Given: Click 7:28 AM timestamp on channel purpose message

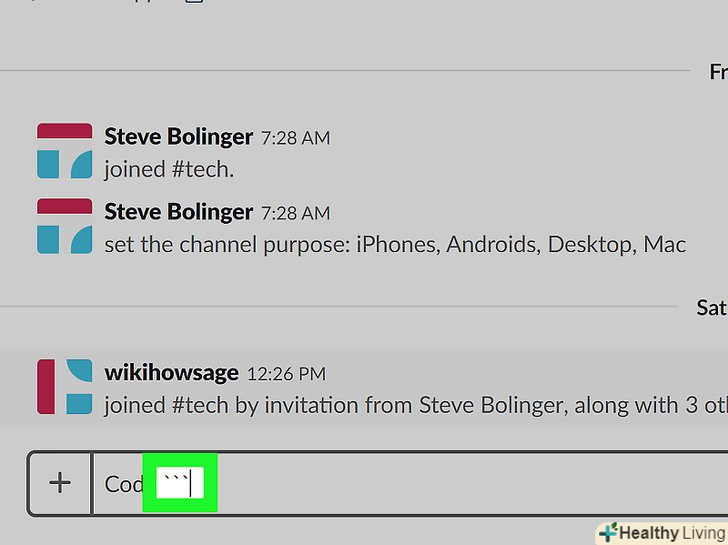Looking at the screenshot, I should (x=295, y=214).
